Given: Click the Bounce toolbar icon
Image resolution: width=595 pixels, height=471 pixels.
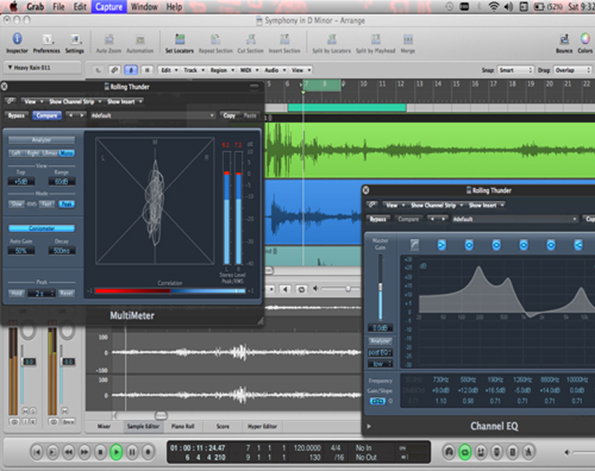Looking at the screenshot, I should (564, 39).
